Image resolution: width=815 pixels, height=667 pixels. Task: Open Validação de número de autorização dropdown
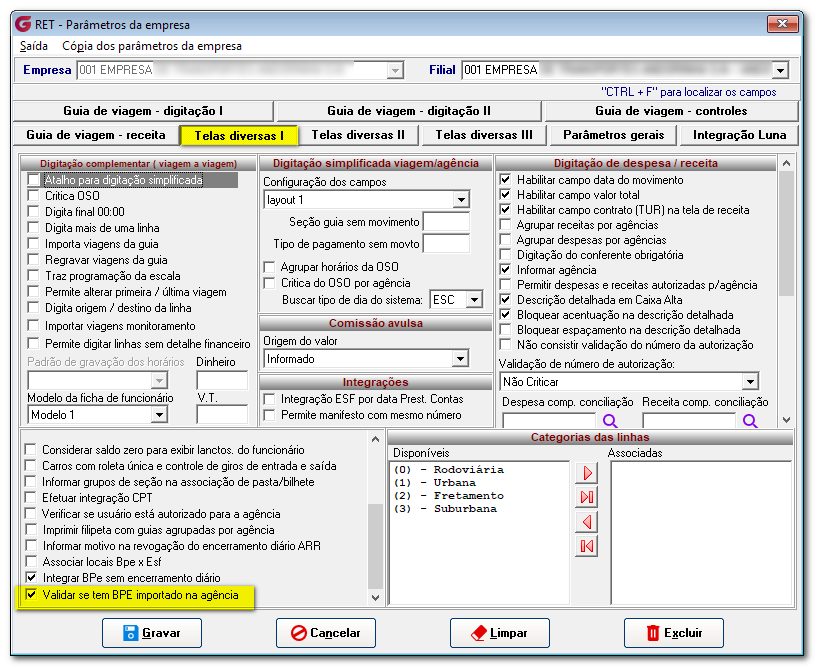pyautogui.click(x=750, y=382)
